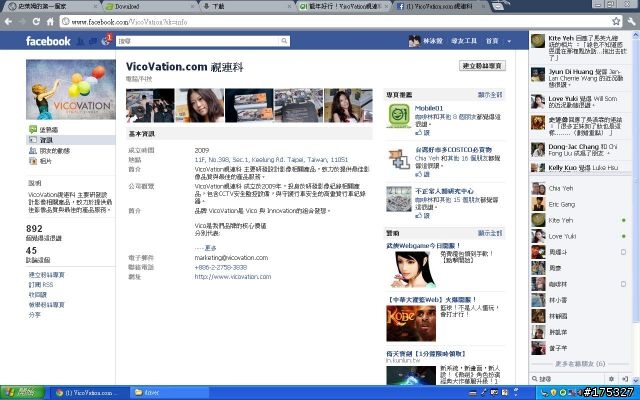Focus the Facebook search input field
640x400 pixels.
pos(198,41)
